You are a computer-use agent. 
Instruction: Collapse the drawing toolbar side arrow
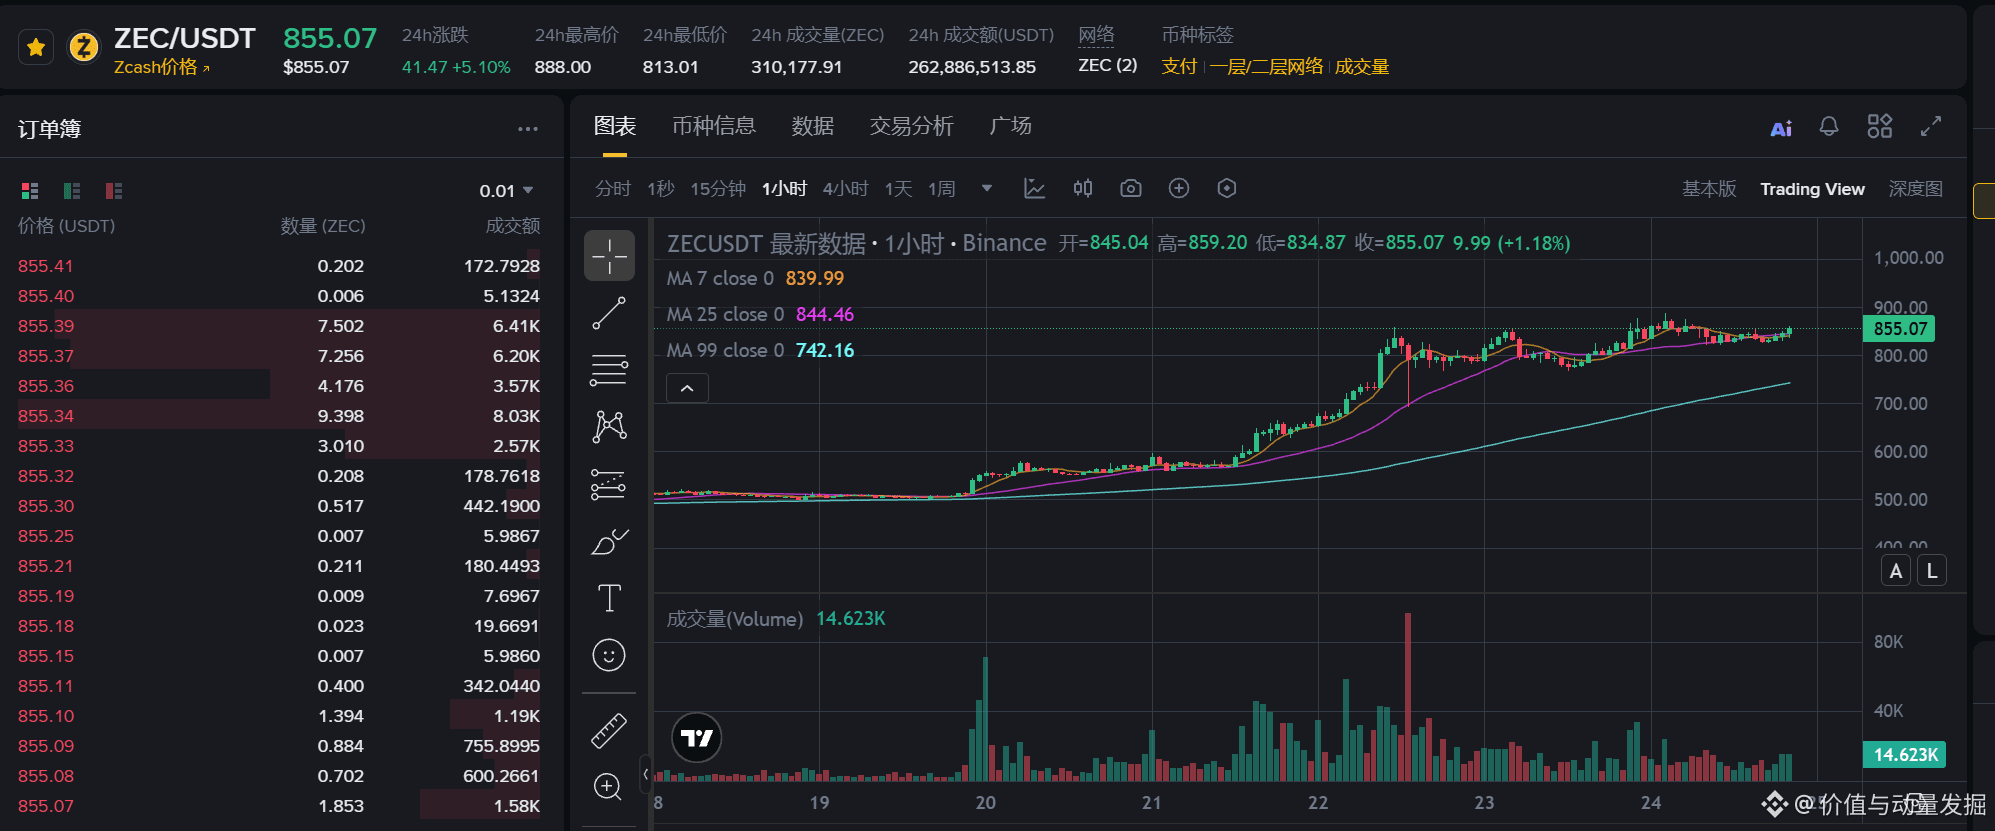646,774
